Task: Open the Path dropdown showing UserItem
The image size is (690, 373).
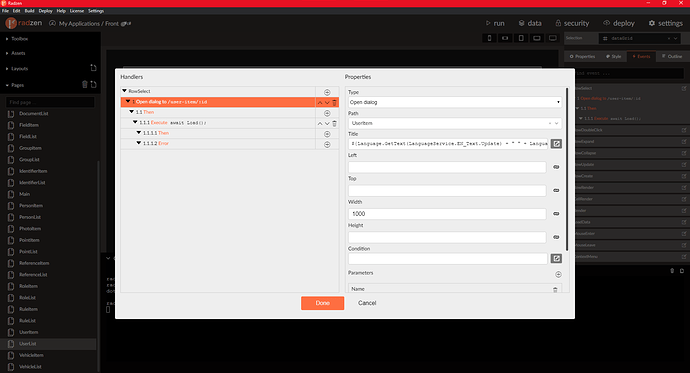Action: (455, 123)
